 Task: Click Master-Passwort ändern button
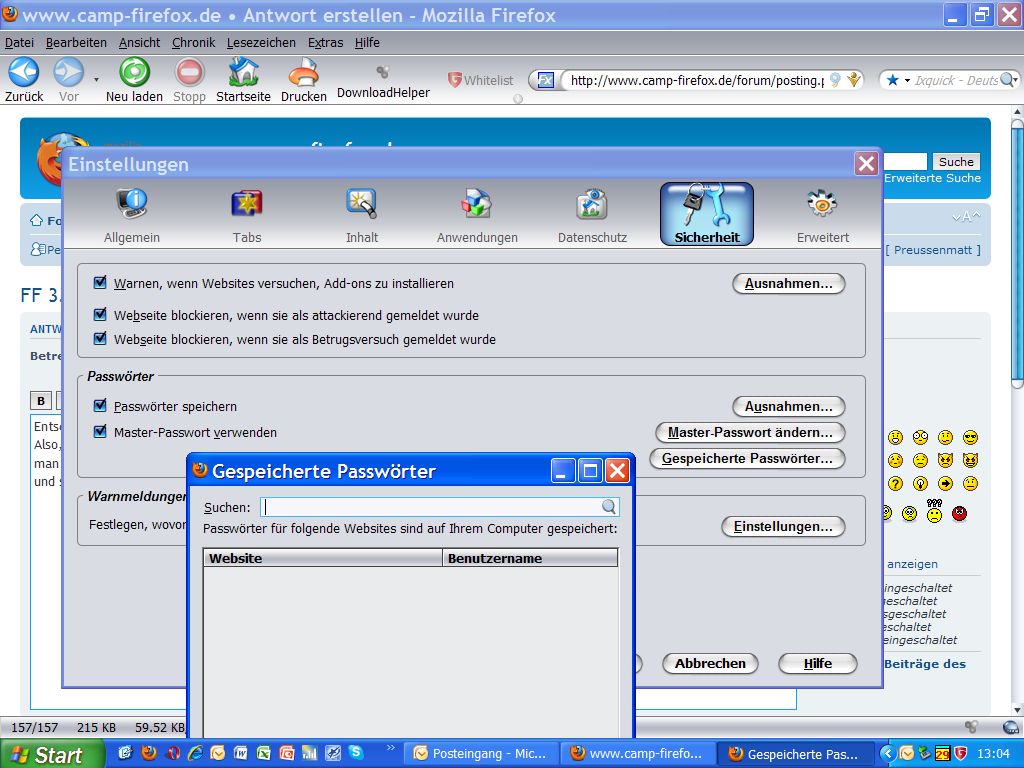point(749,432)
